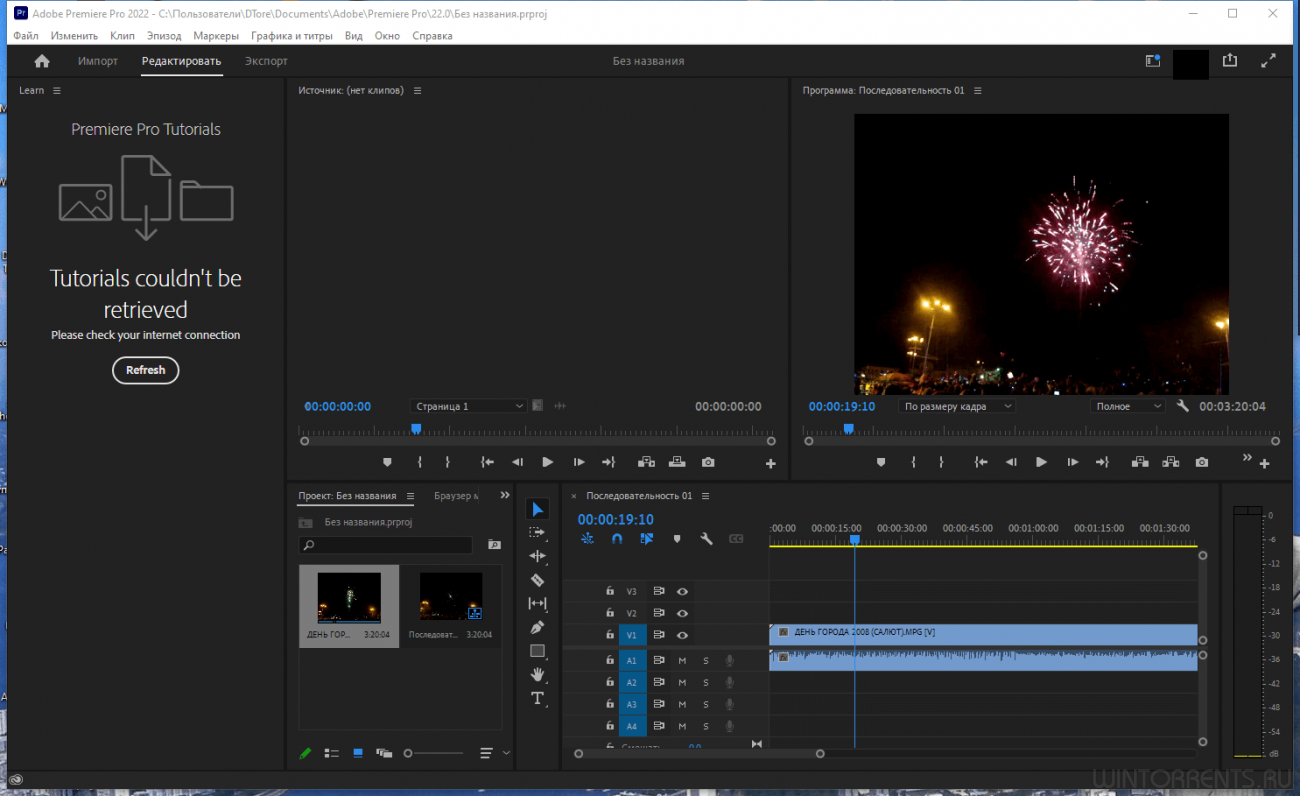Open the Markers menu (Маркеры)
The width and height of the screenshot is (1300, 796).
pos(216,35)
